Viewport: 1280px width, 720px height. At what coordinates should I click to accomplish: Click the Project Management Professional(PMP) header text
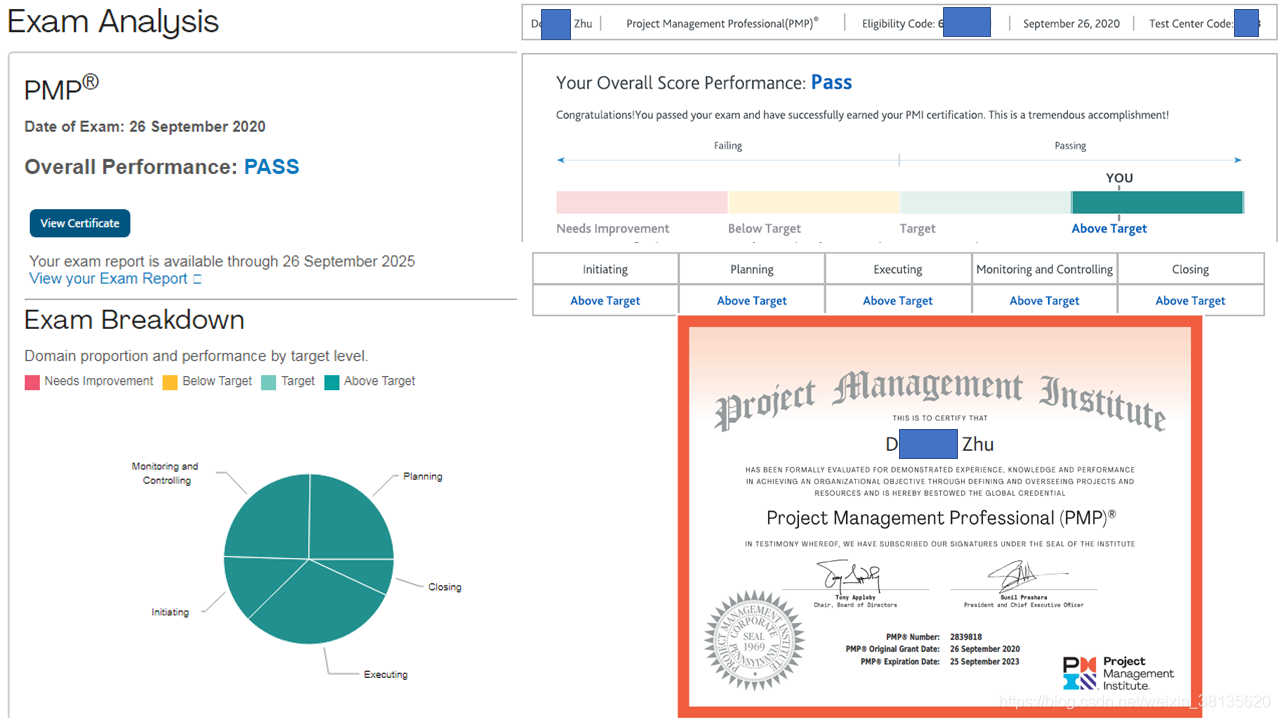tap(722, 23)
